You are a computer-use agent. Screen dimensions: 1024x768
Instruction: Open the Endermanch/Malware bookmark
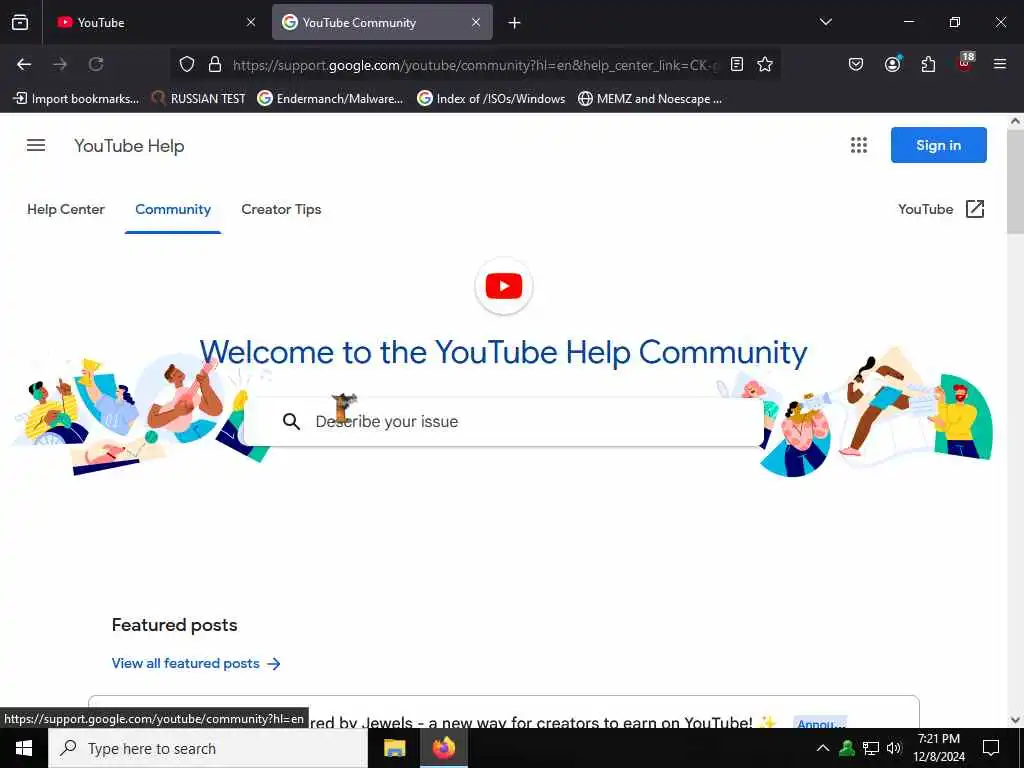(x=330, y=99)
